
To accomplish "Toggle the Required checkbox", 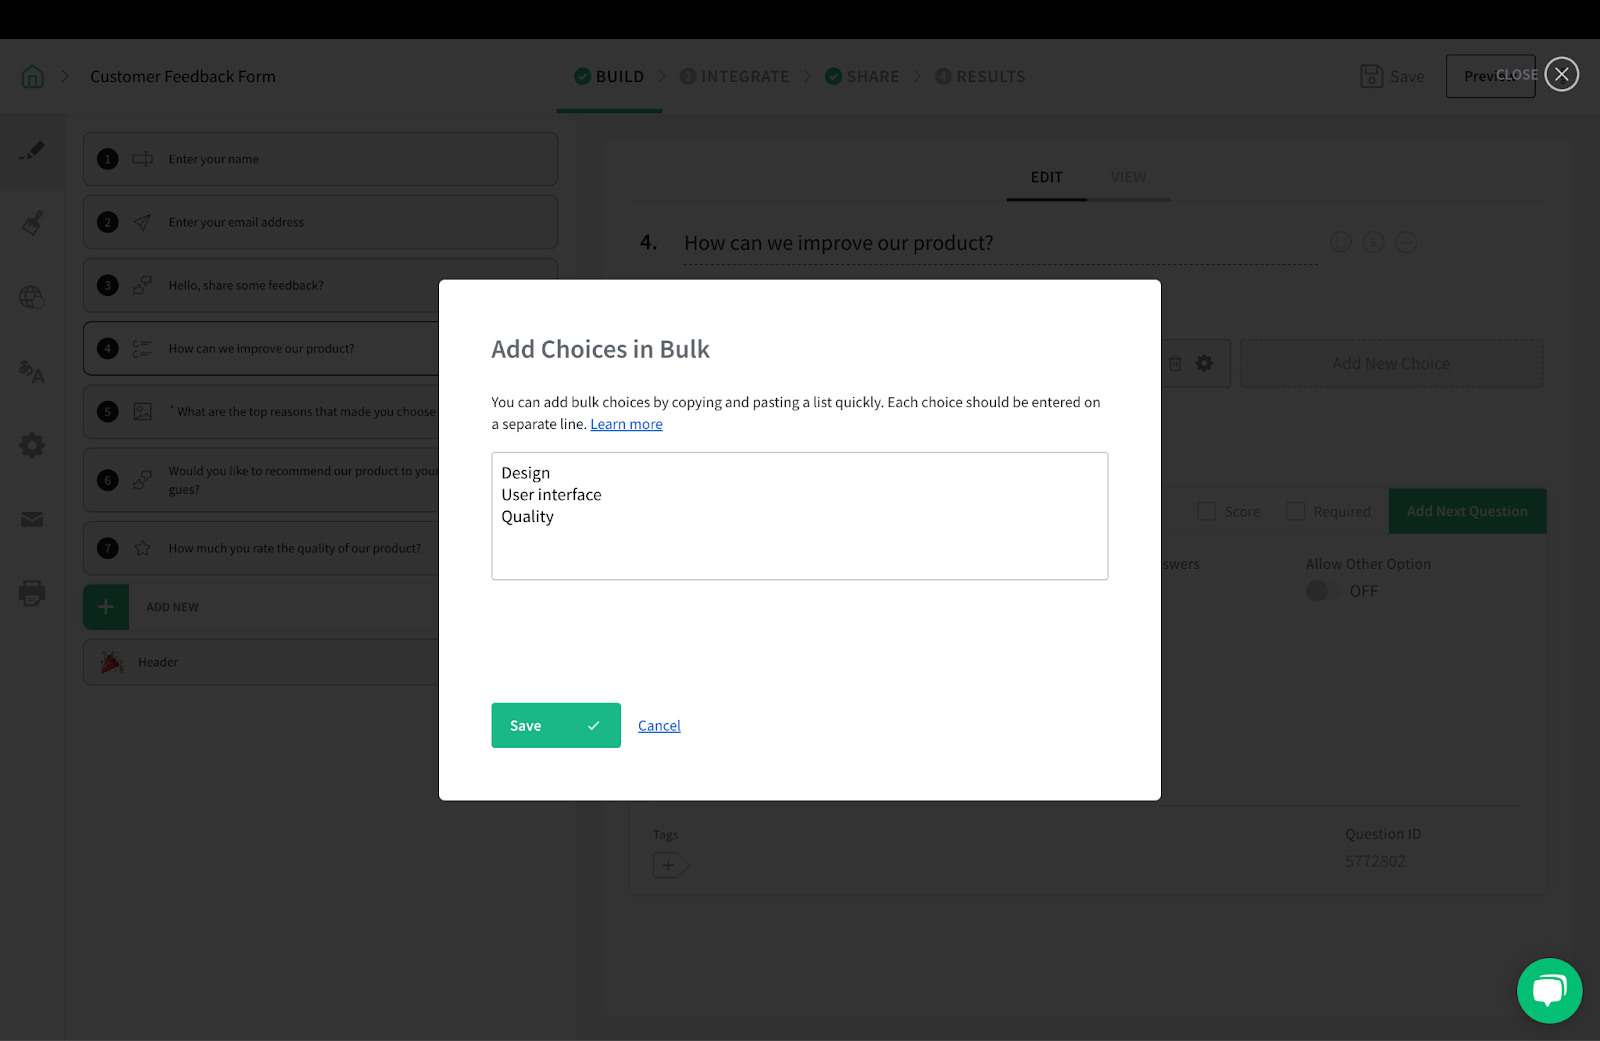I will 1296,511.
